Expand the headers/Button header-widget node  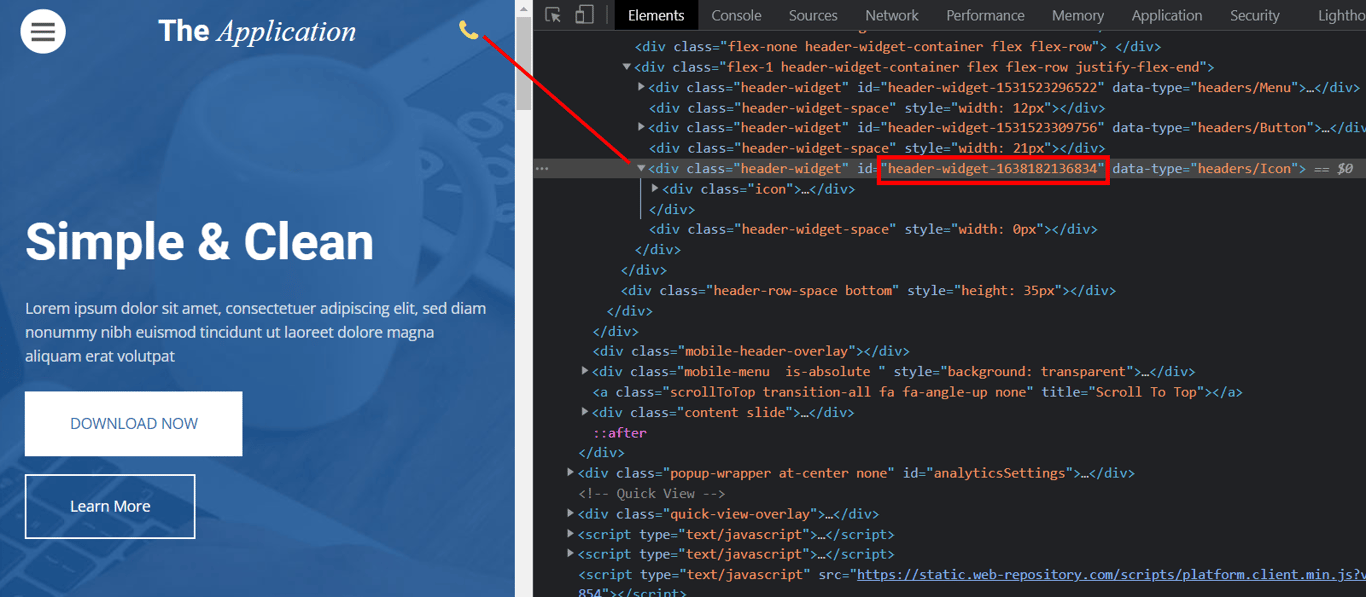[642, 127]
